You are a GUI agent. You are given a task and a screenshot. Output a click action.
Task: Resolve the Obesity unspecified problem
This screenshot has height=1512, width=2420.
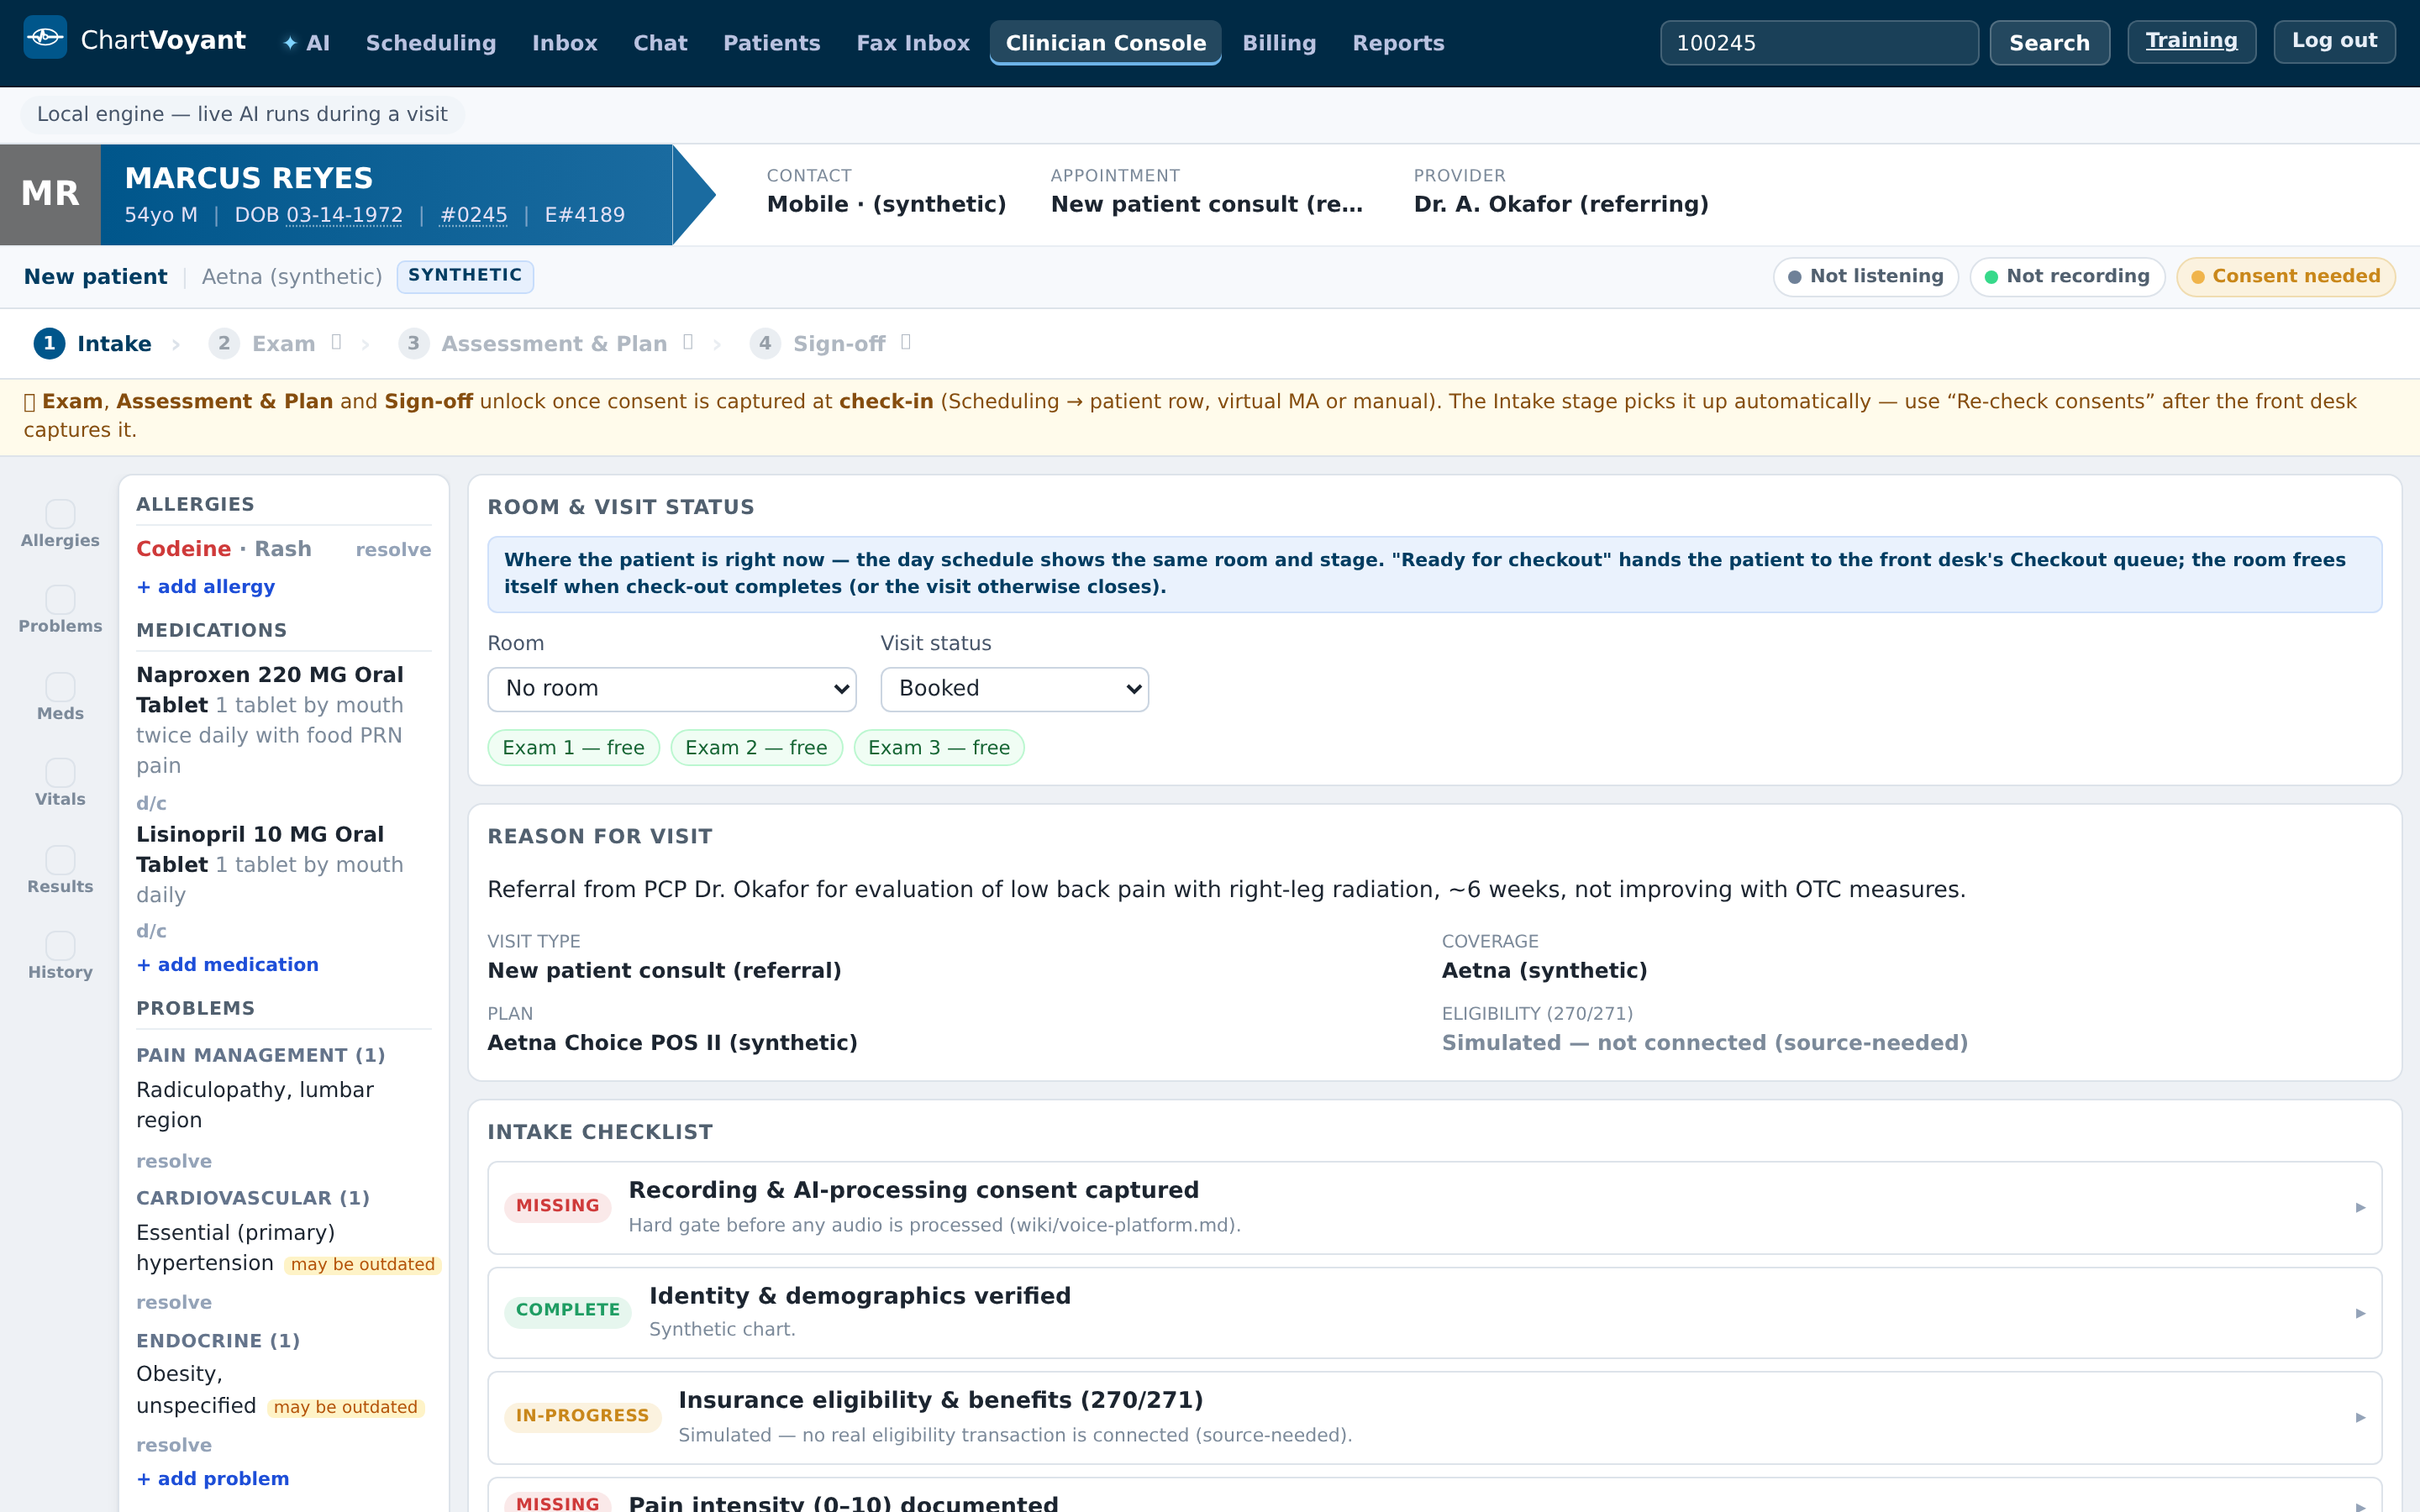click(x=174, y=1445)
